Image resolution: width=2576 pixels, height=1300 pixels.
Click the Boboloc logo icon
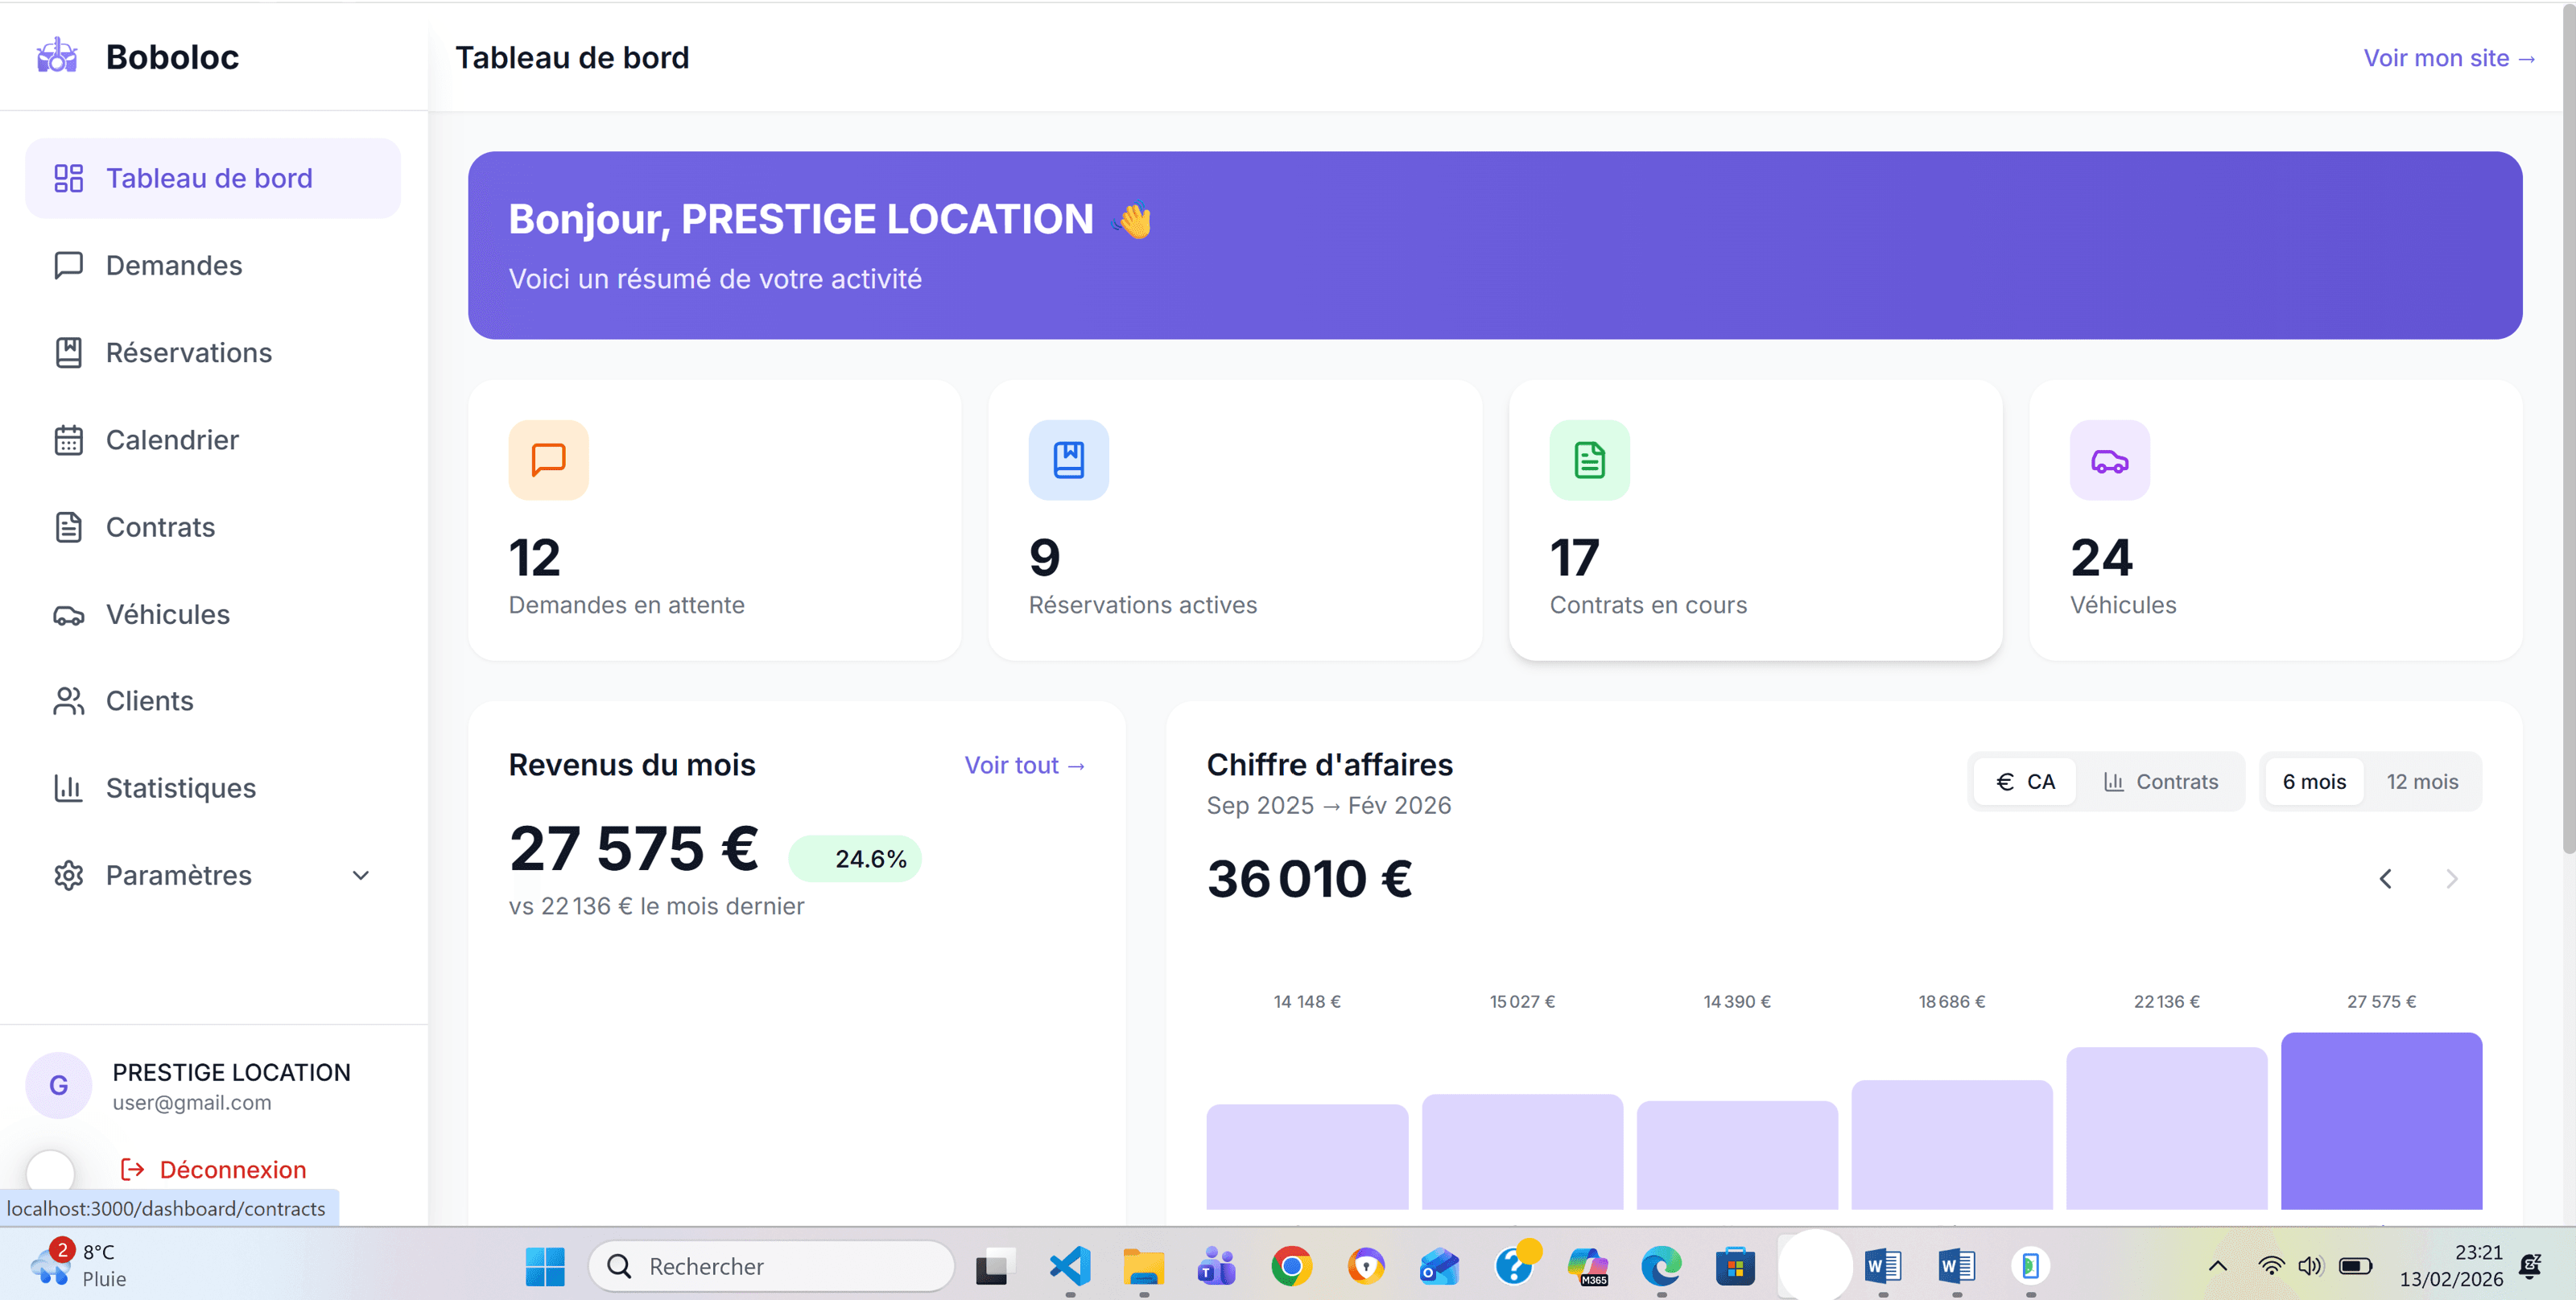pos(57,56)
